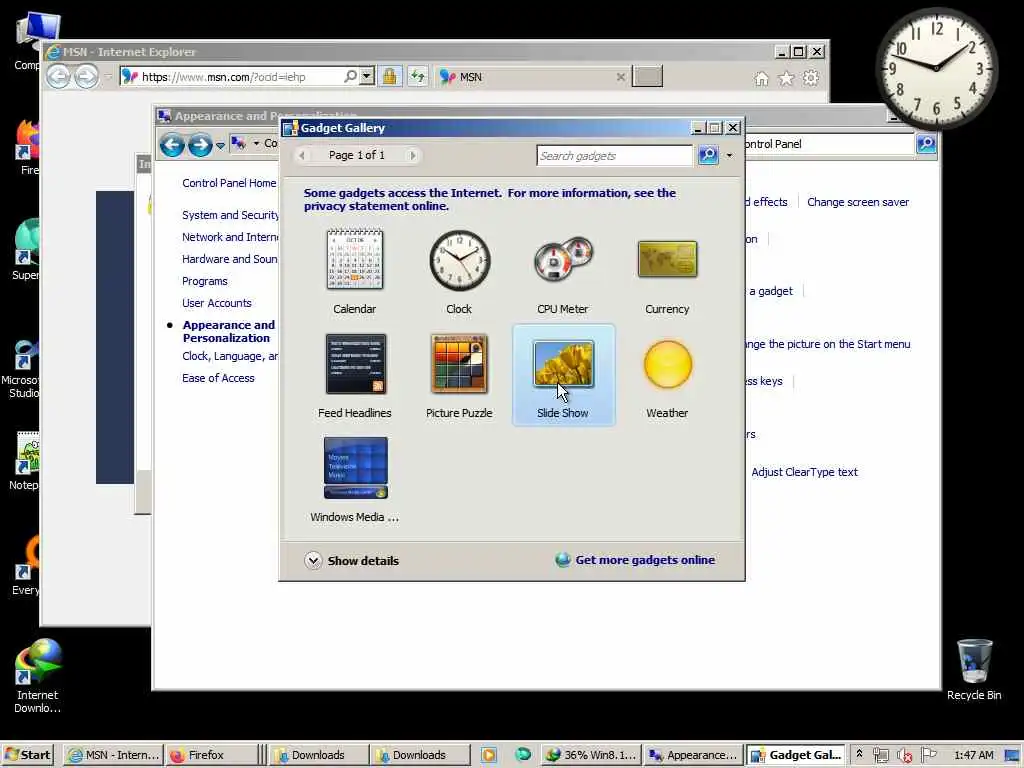1024x768 pixels.
Task: Select the Feed Headlines gadget
Action: point(355,364)
